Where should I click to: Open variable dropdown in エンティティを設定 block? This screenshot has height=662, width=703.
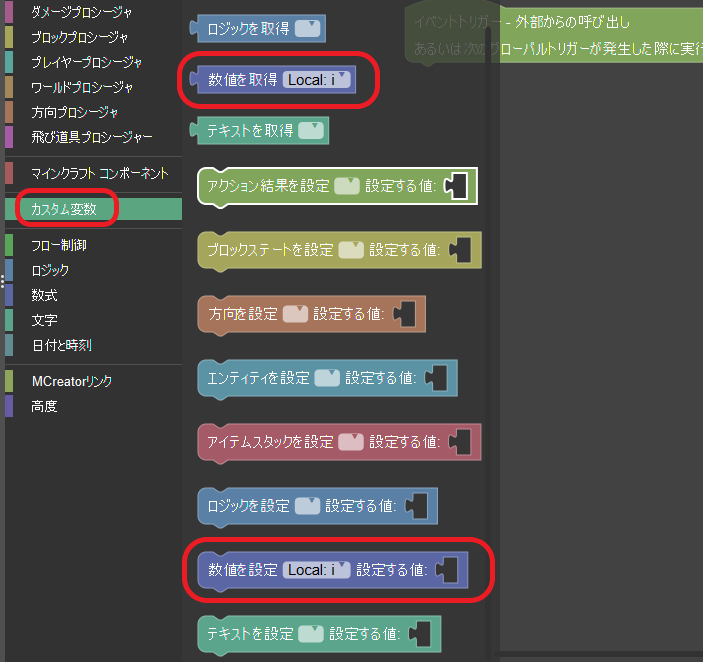[x=327, y=378]
